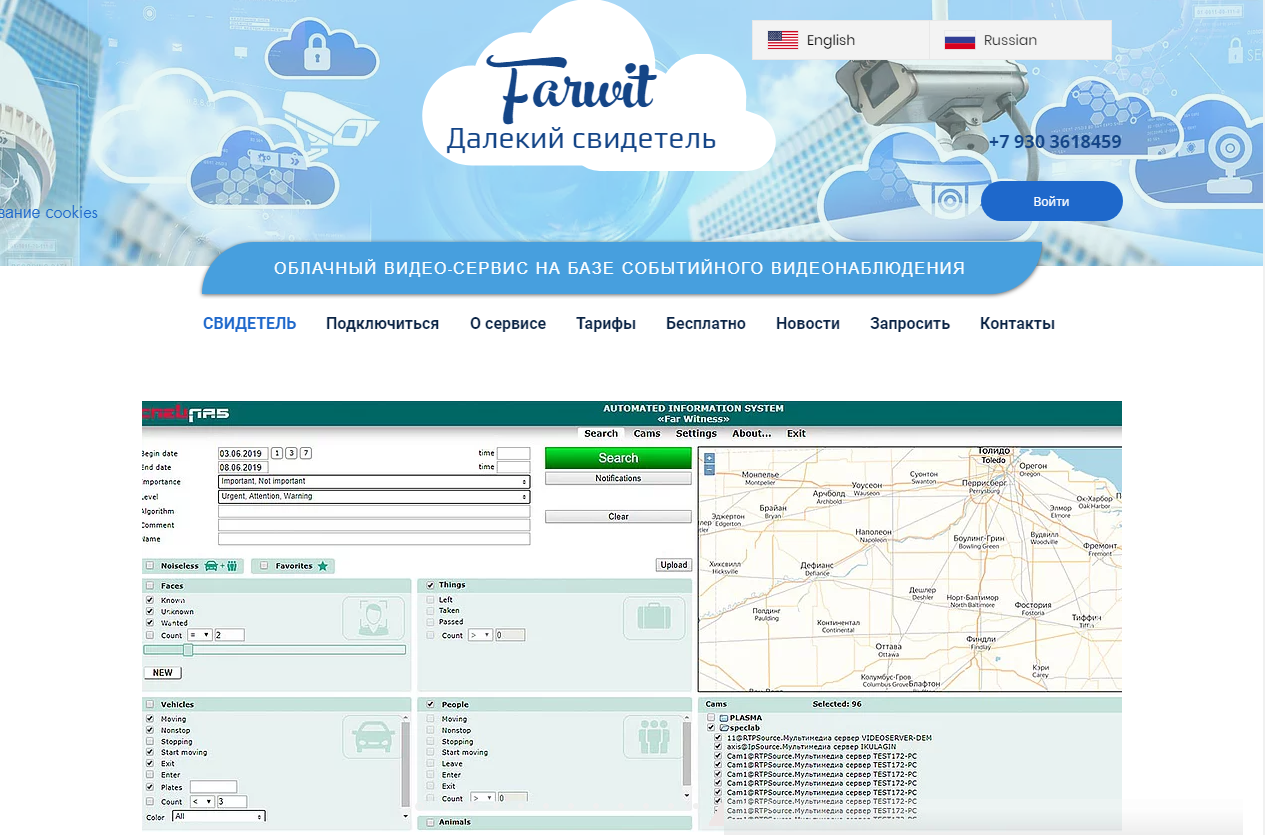
Task: Open the vehicle Color dropdown
Action: tap(219, 817)
